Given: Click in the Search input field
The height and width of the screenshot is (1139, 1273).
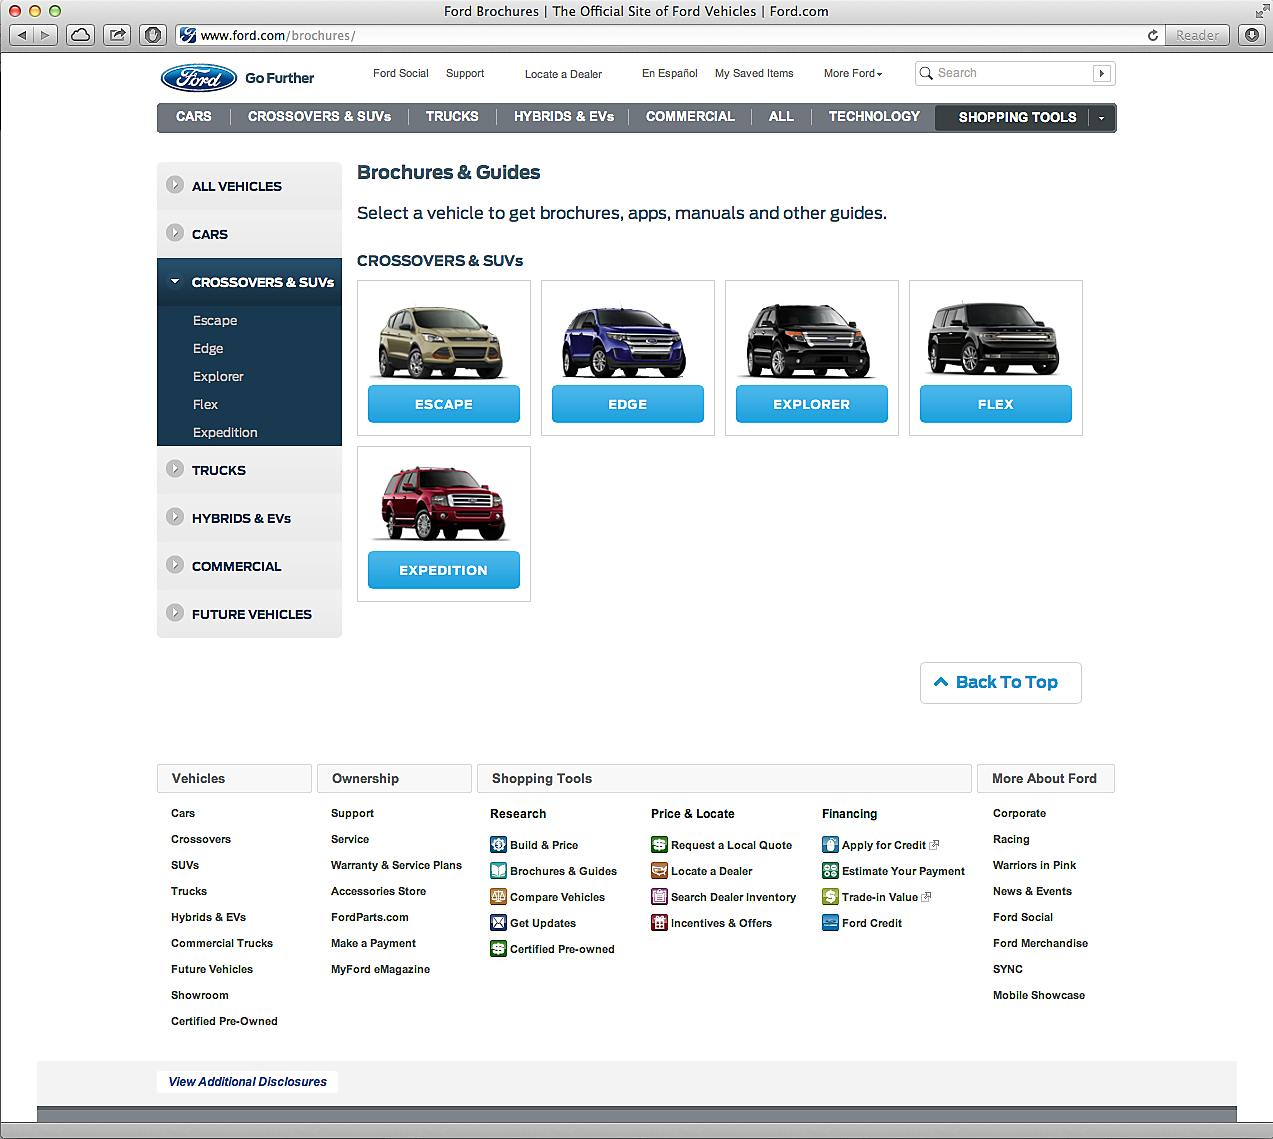Looking at the screenshot, I should 1013,73.
